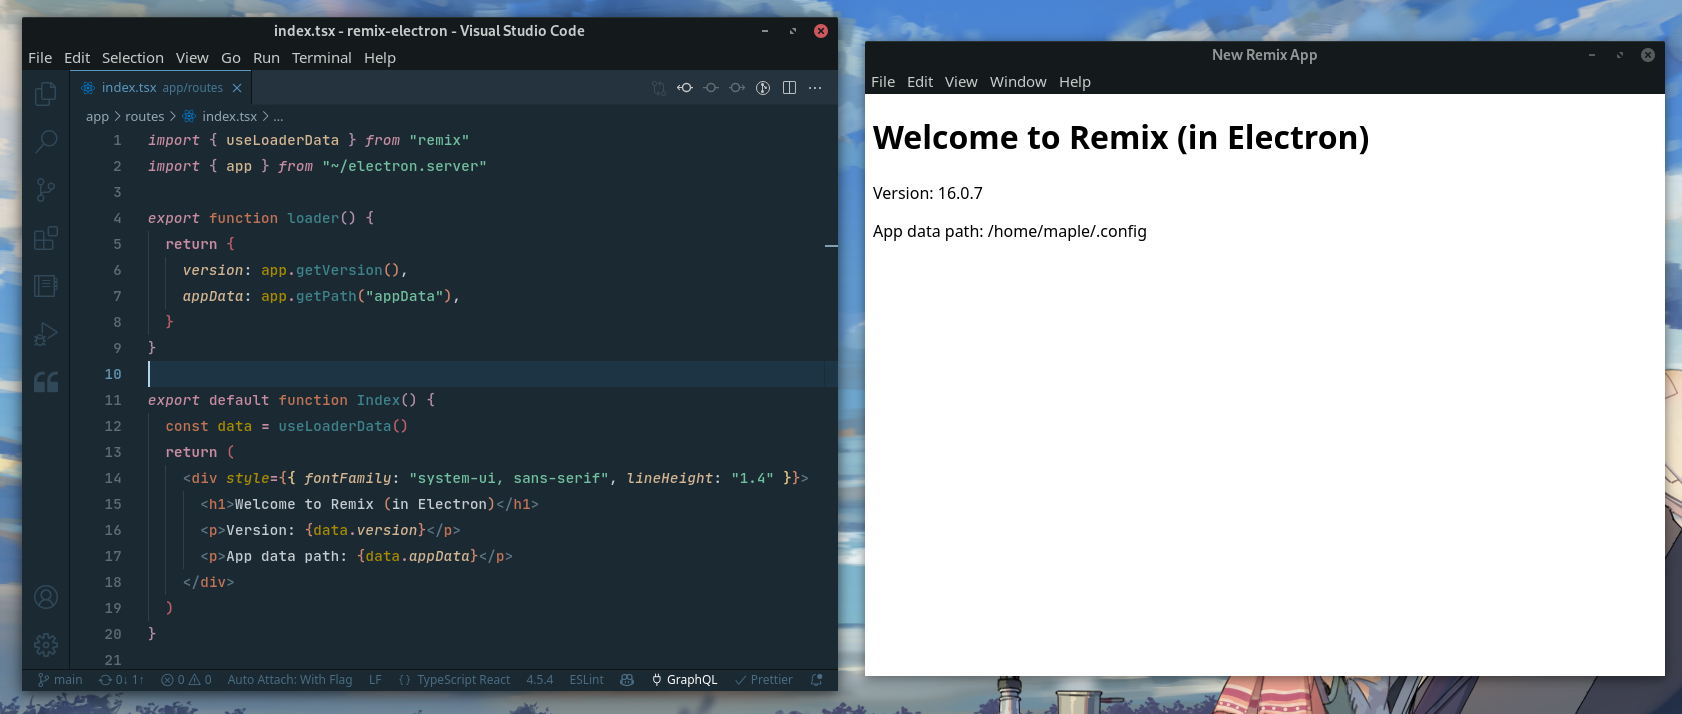1682x714 pixels.
Task: Open the Go menu in VS Code
Action: coord(231,58)
